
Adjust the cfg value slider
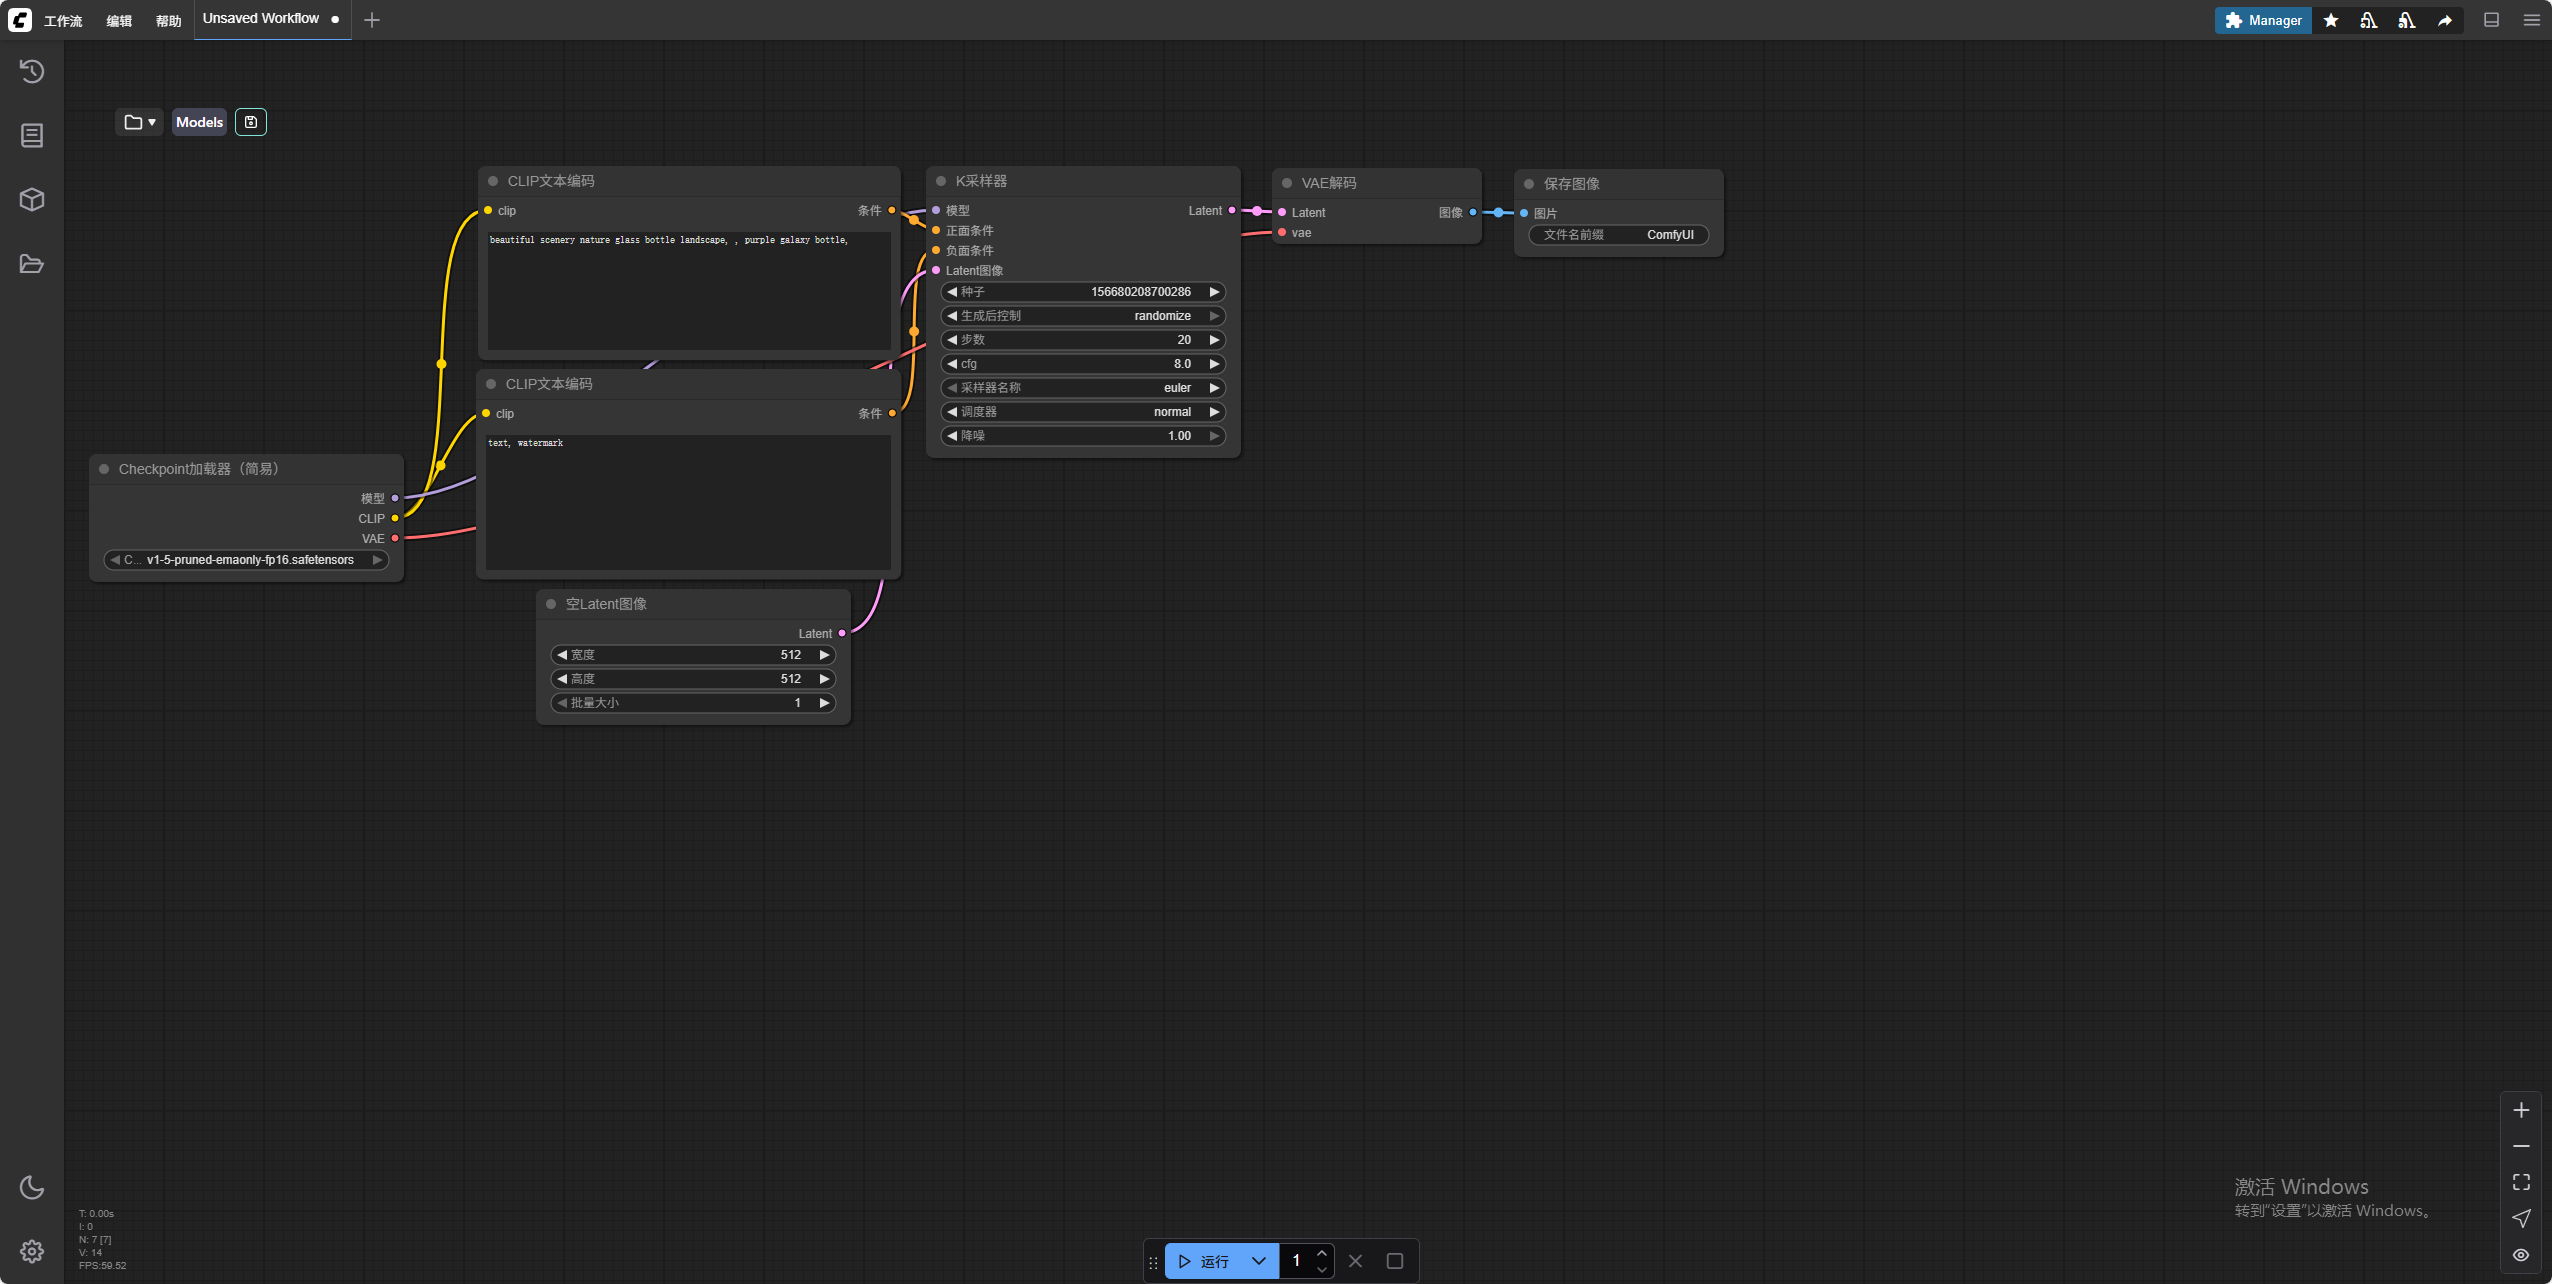pos(1083,364)
